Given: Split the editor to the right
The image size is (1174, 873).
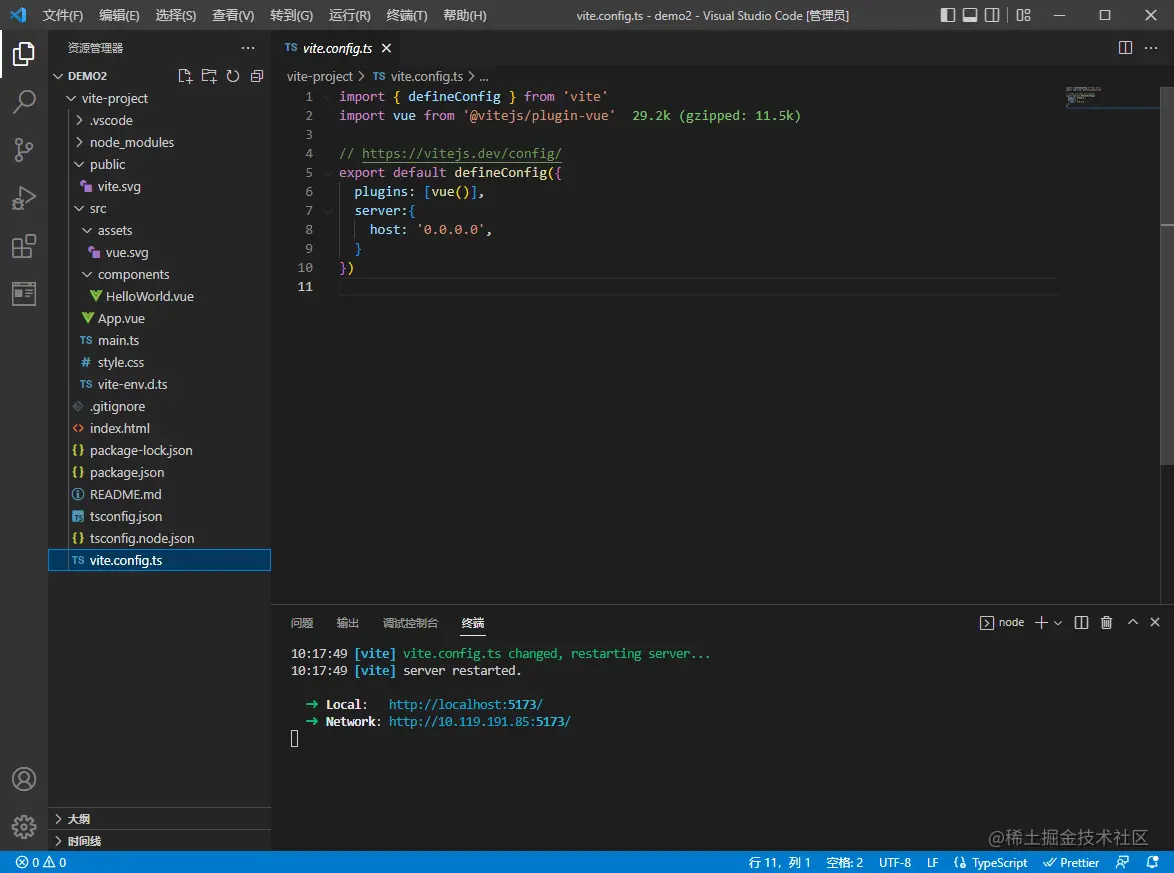Looking at the screenshot, I should (1125, 48).
